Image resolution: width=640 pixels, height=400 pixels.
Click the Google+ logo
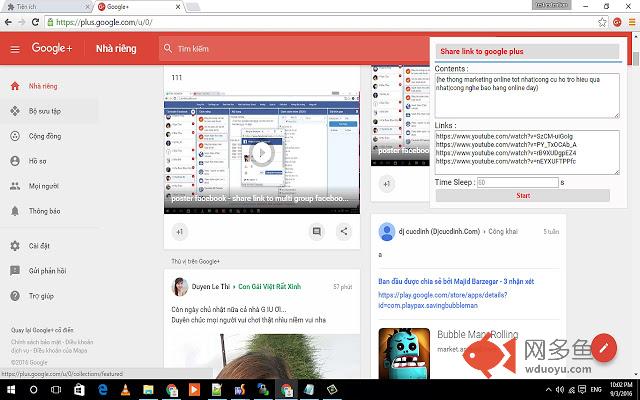(52, 48)
